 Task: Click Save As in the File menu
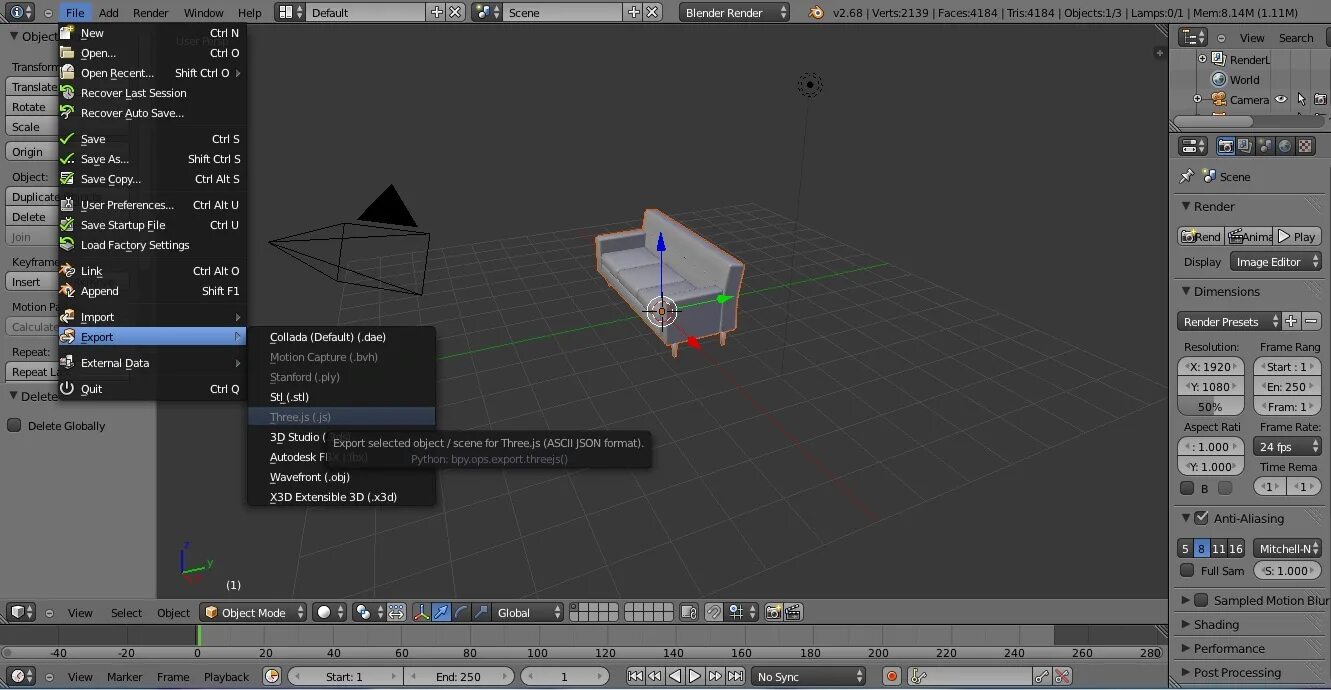[151, 159]
